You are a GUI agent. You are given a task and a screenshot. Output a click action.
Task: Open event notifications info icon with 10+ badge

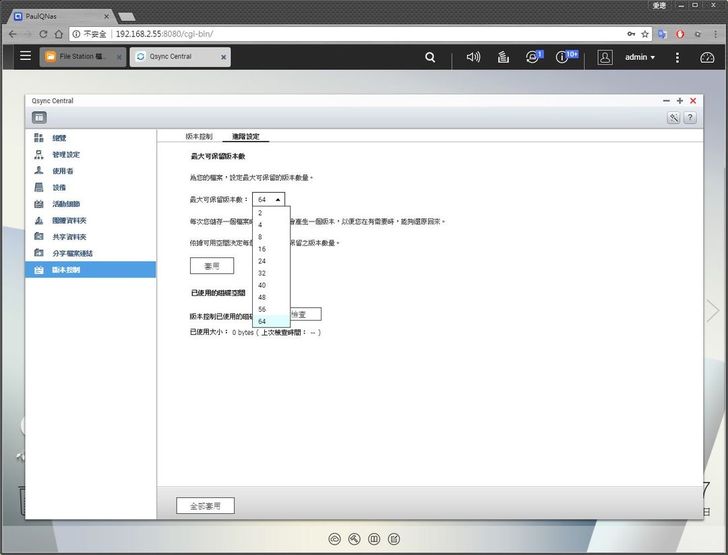coord(564,57)
